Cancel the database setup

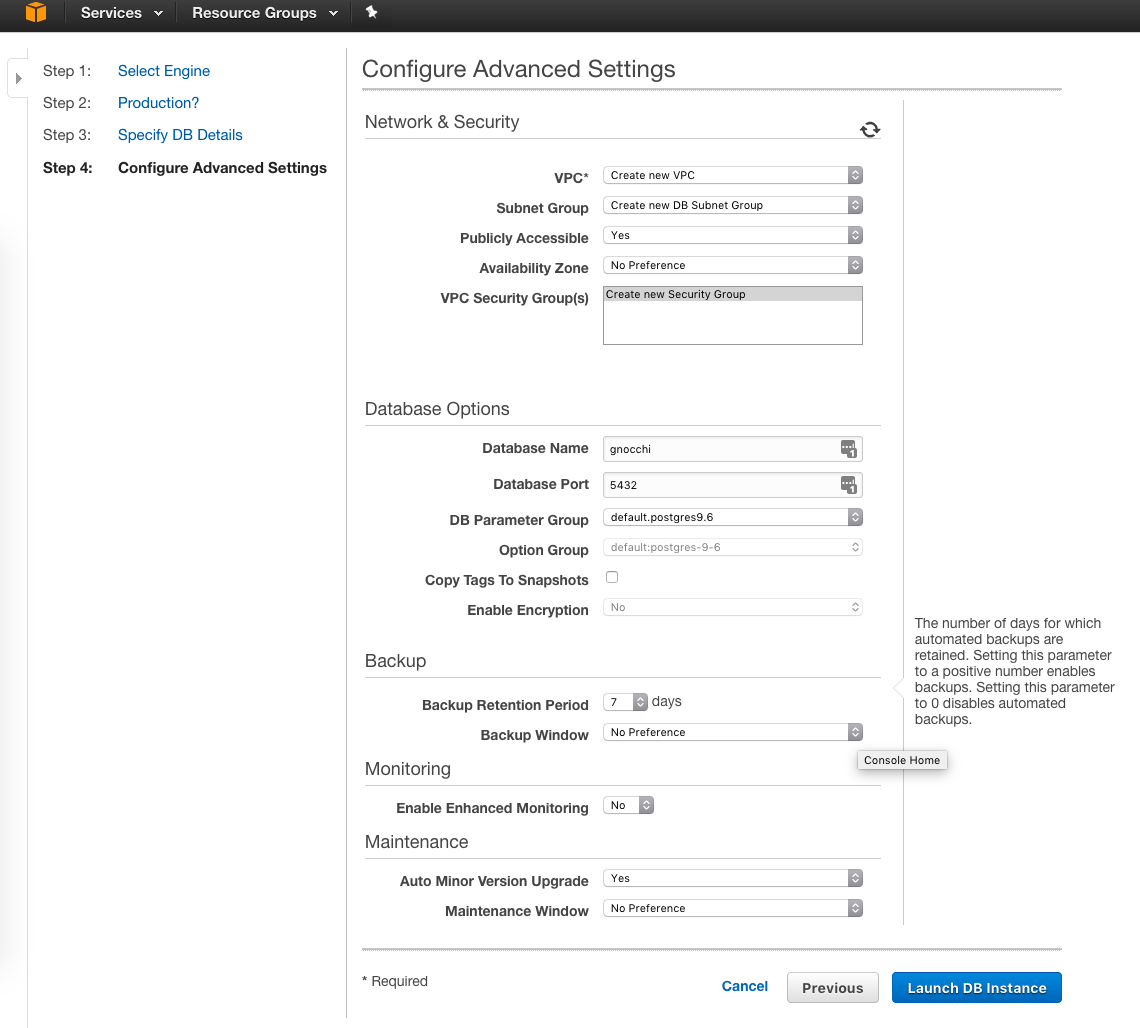pos(744,986)
